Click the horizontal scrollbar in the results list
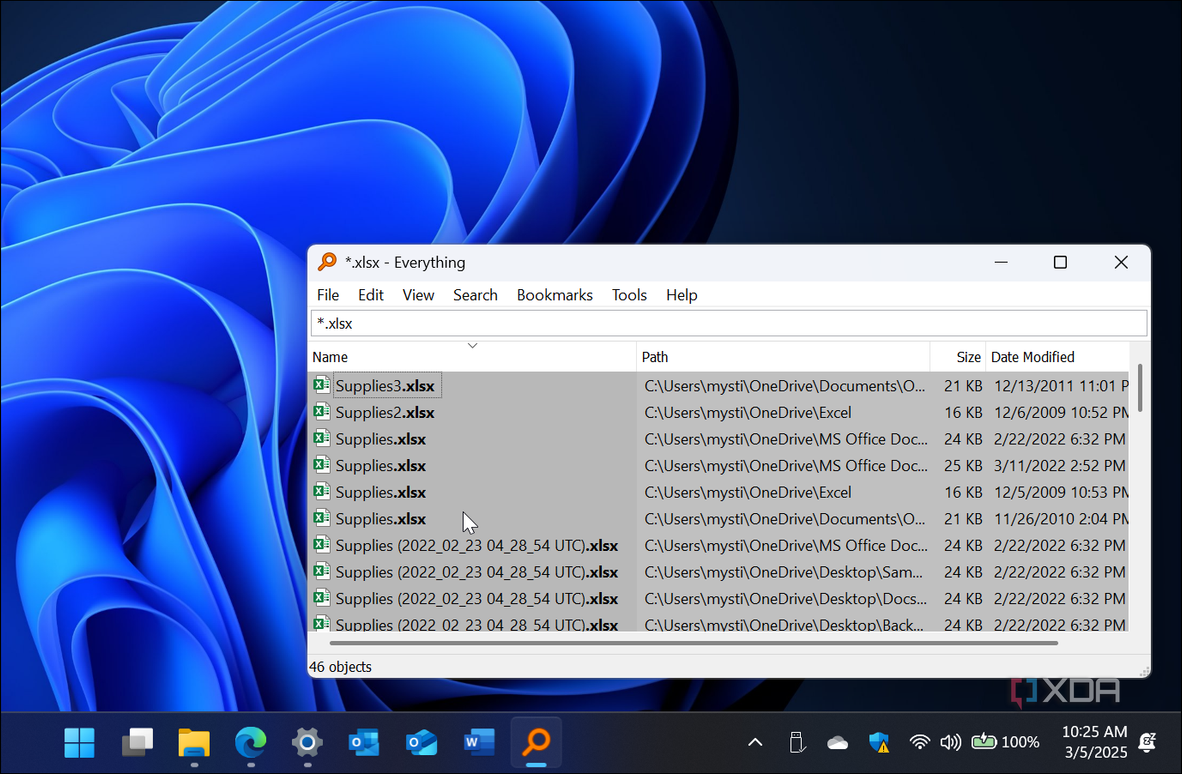Screen dimensions: 1182x774 (694, 643)
